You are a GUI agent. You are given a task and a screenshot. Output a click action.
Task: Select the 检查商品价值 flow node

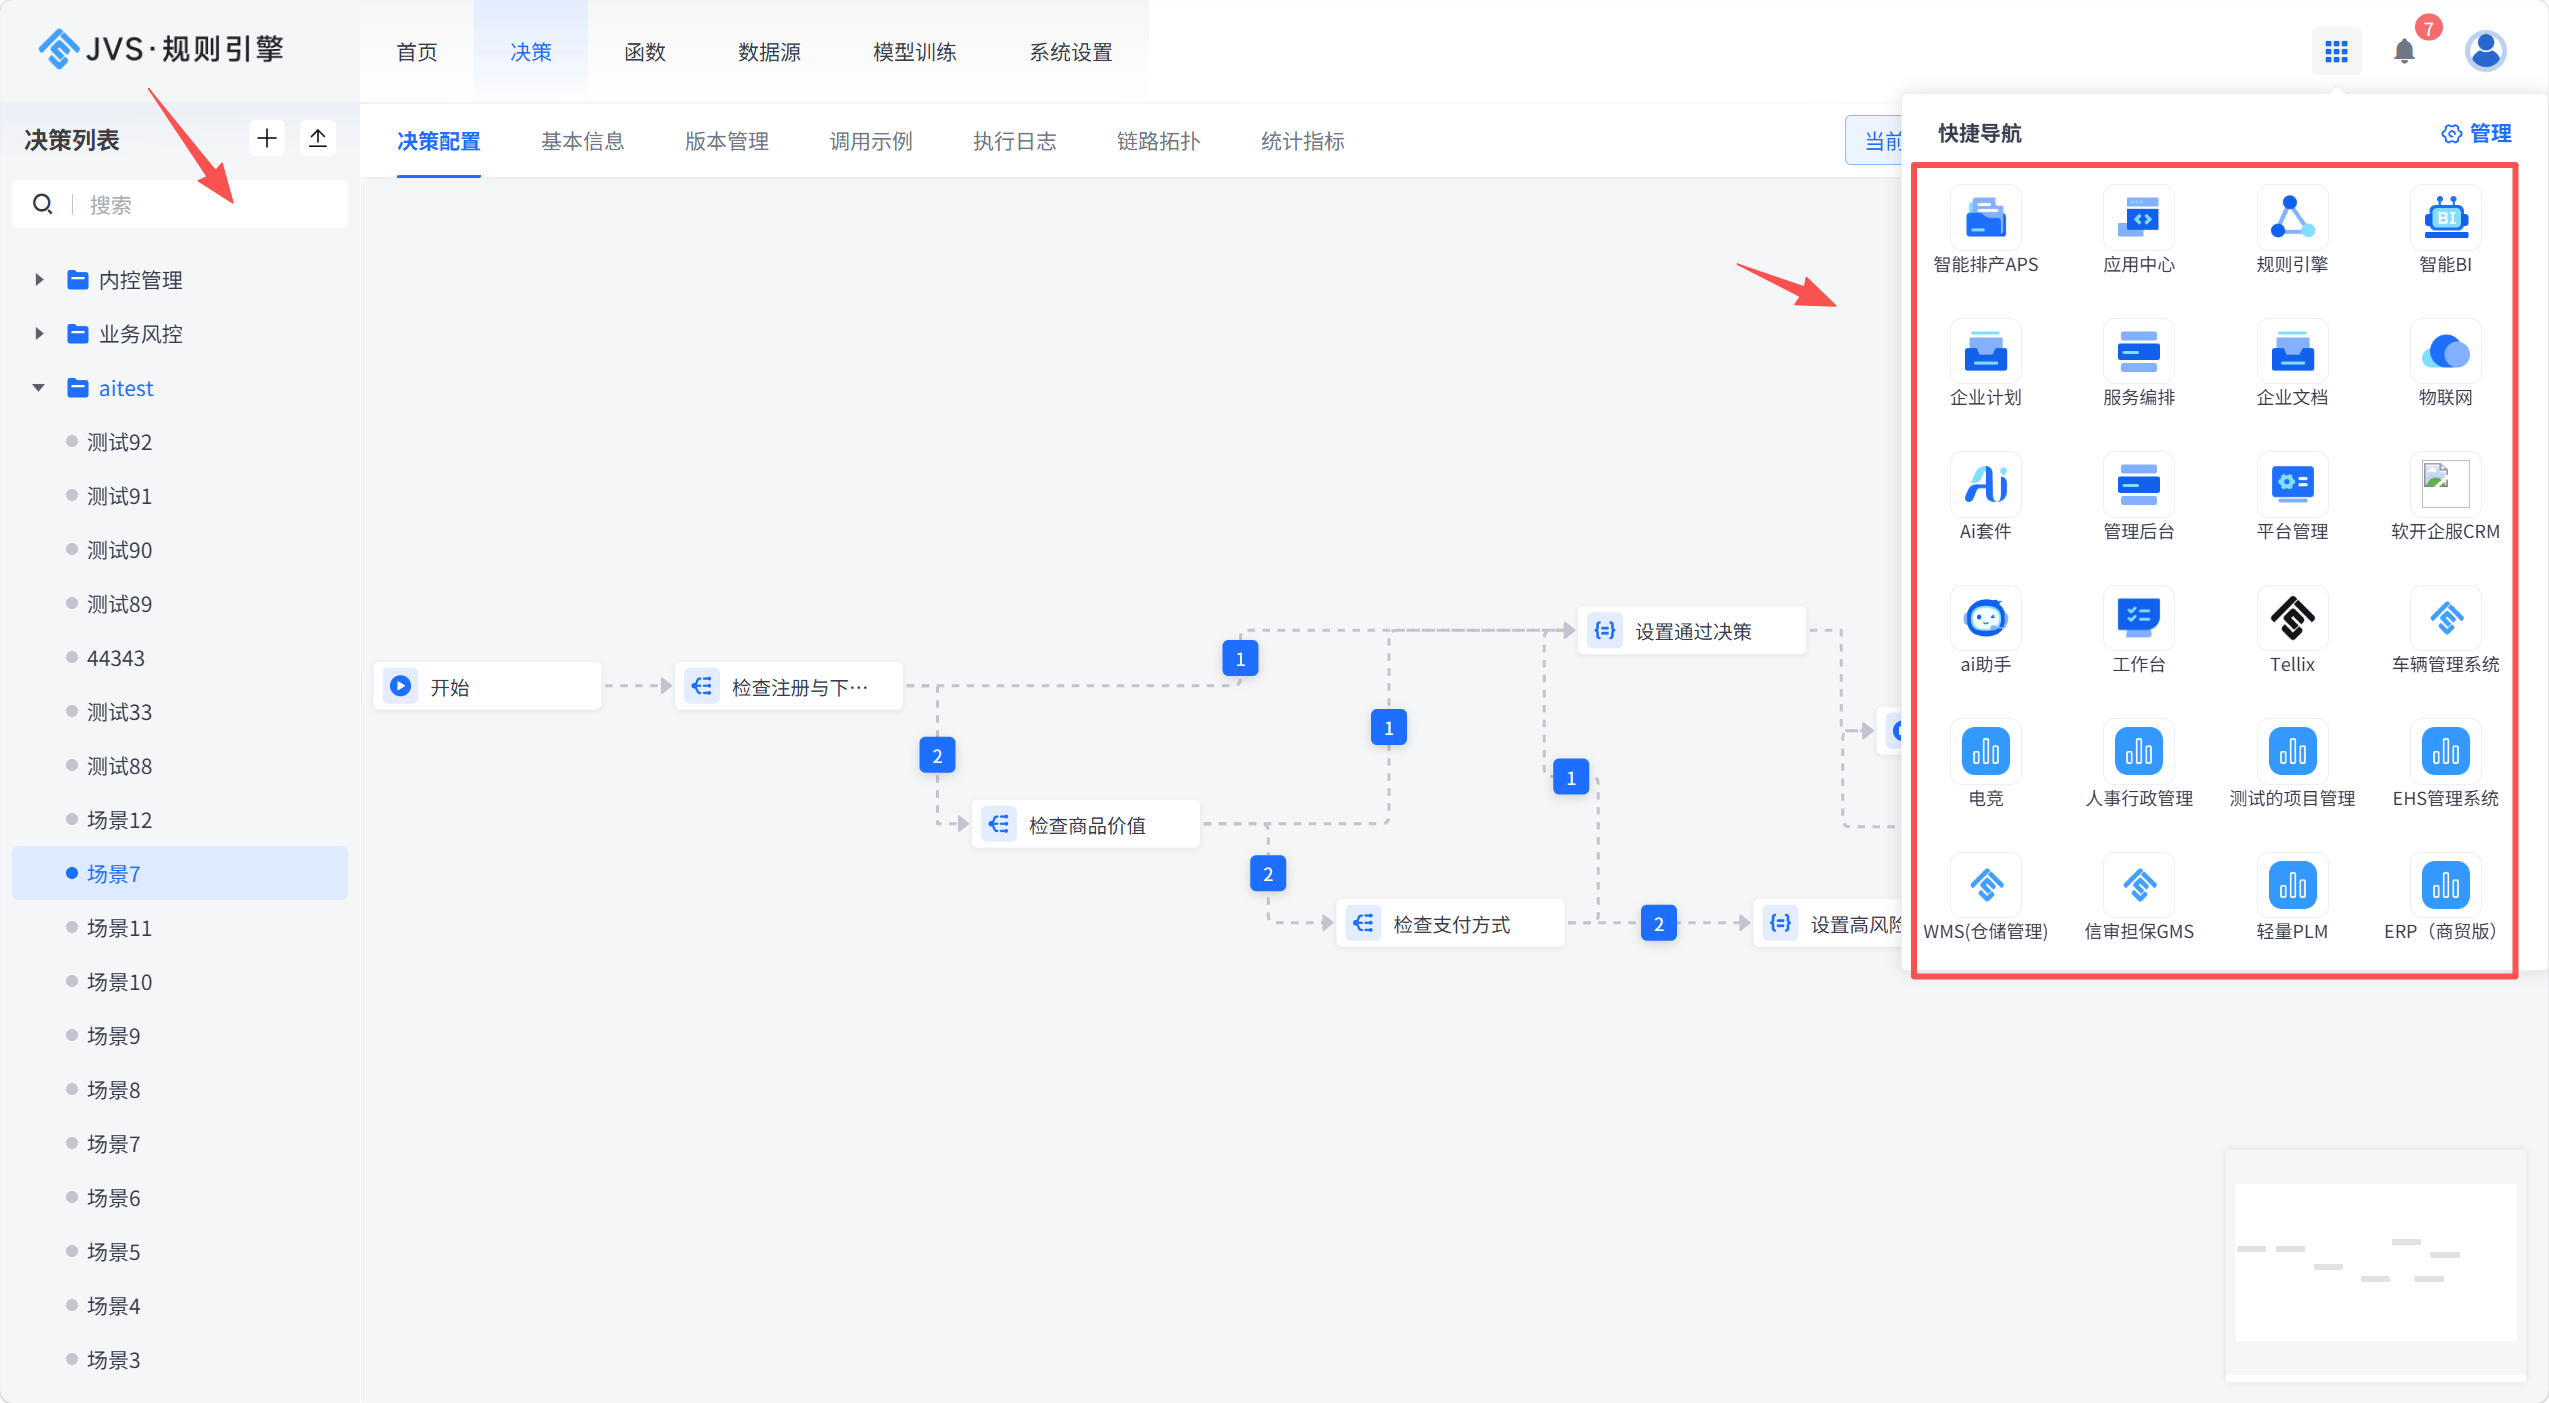click(x=1085, y=824)
